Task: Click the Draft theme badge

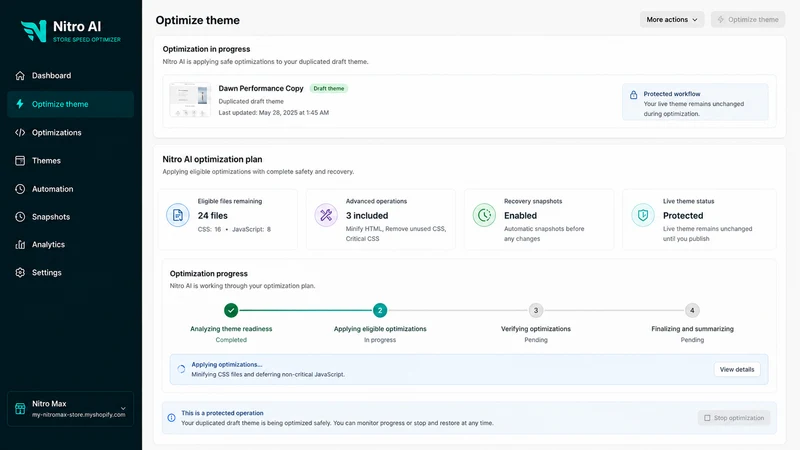Action: 329,88
